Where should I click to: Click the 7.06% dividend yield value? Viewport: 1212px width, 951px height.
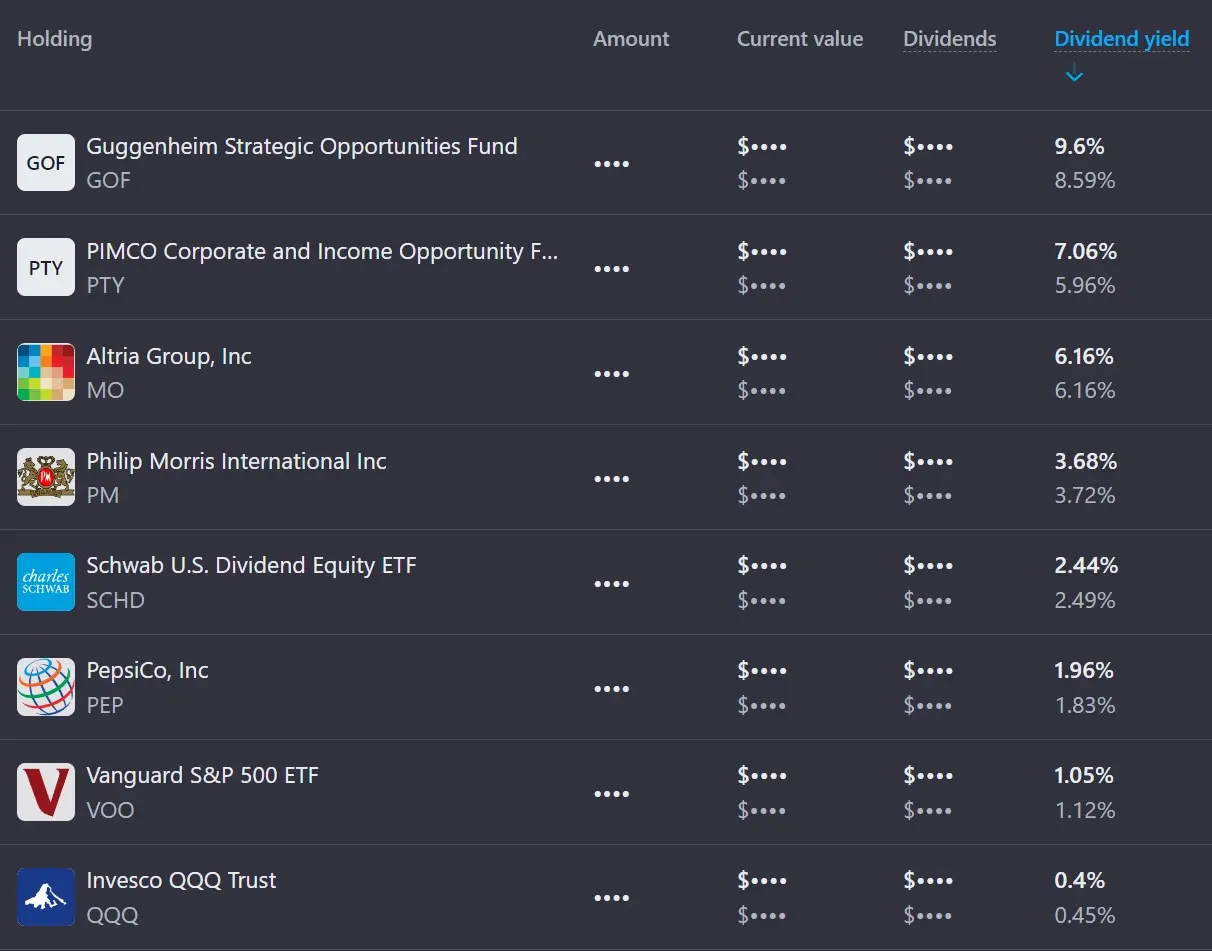1085,251
